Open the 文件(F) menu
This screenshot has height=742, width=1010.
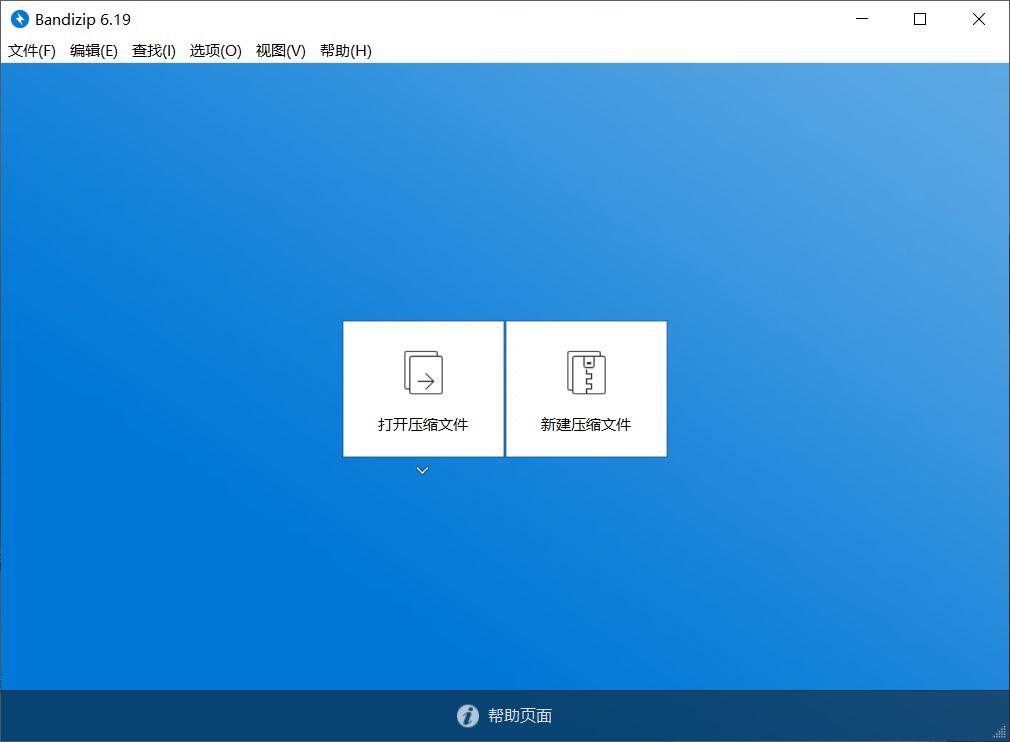tap(31, 50)
